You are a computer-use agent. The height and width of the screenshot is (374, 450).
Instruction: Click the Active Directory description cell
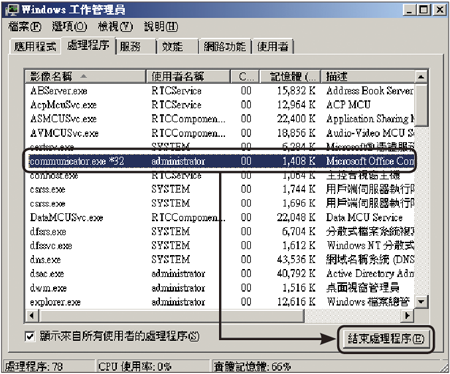(370, 274)
